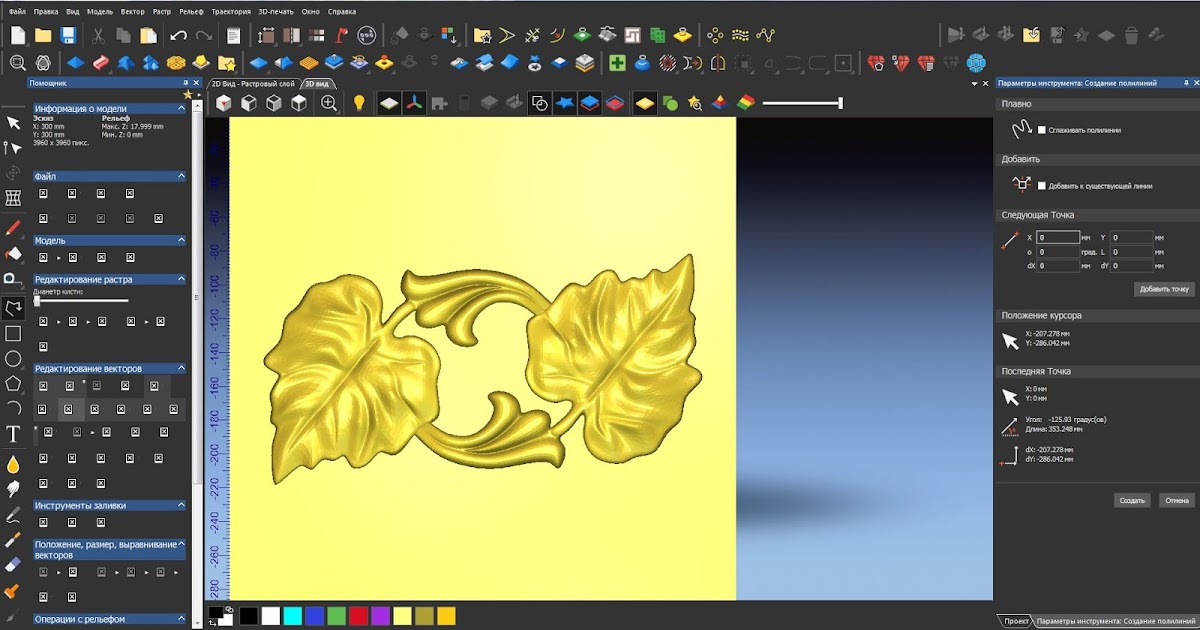Select the polyline creation tool in left toolbar
Screen dimensions: 1200x630
pos(13,307)
